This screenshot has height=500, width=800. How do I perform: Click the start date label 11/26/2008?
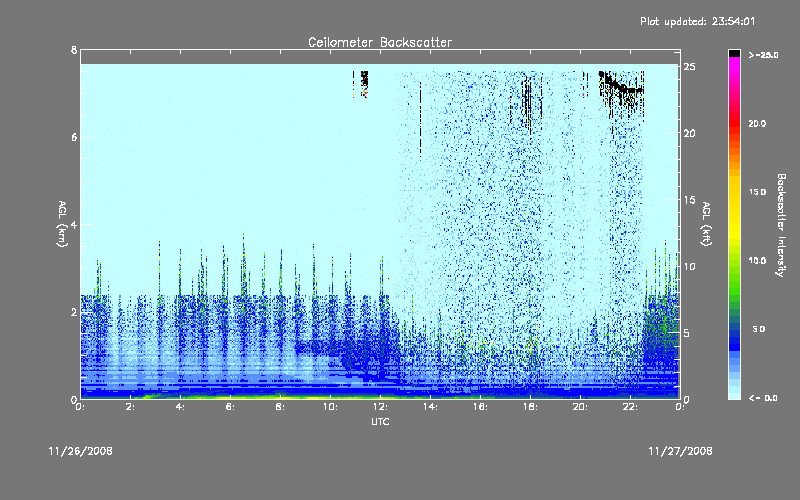pos(81,451)
